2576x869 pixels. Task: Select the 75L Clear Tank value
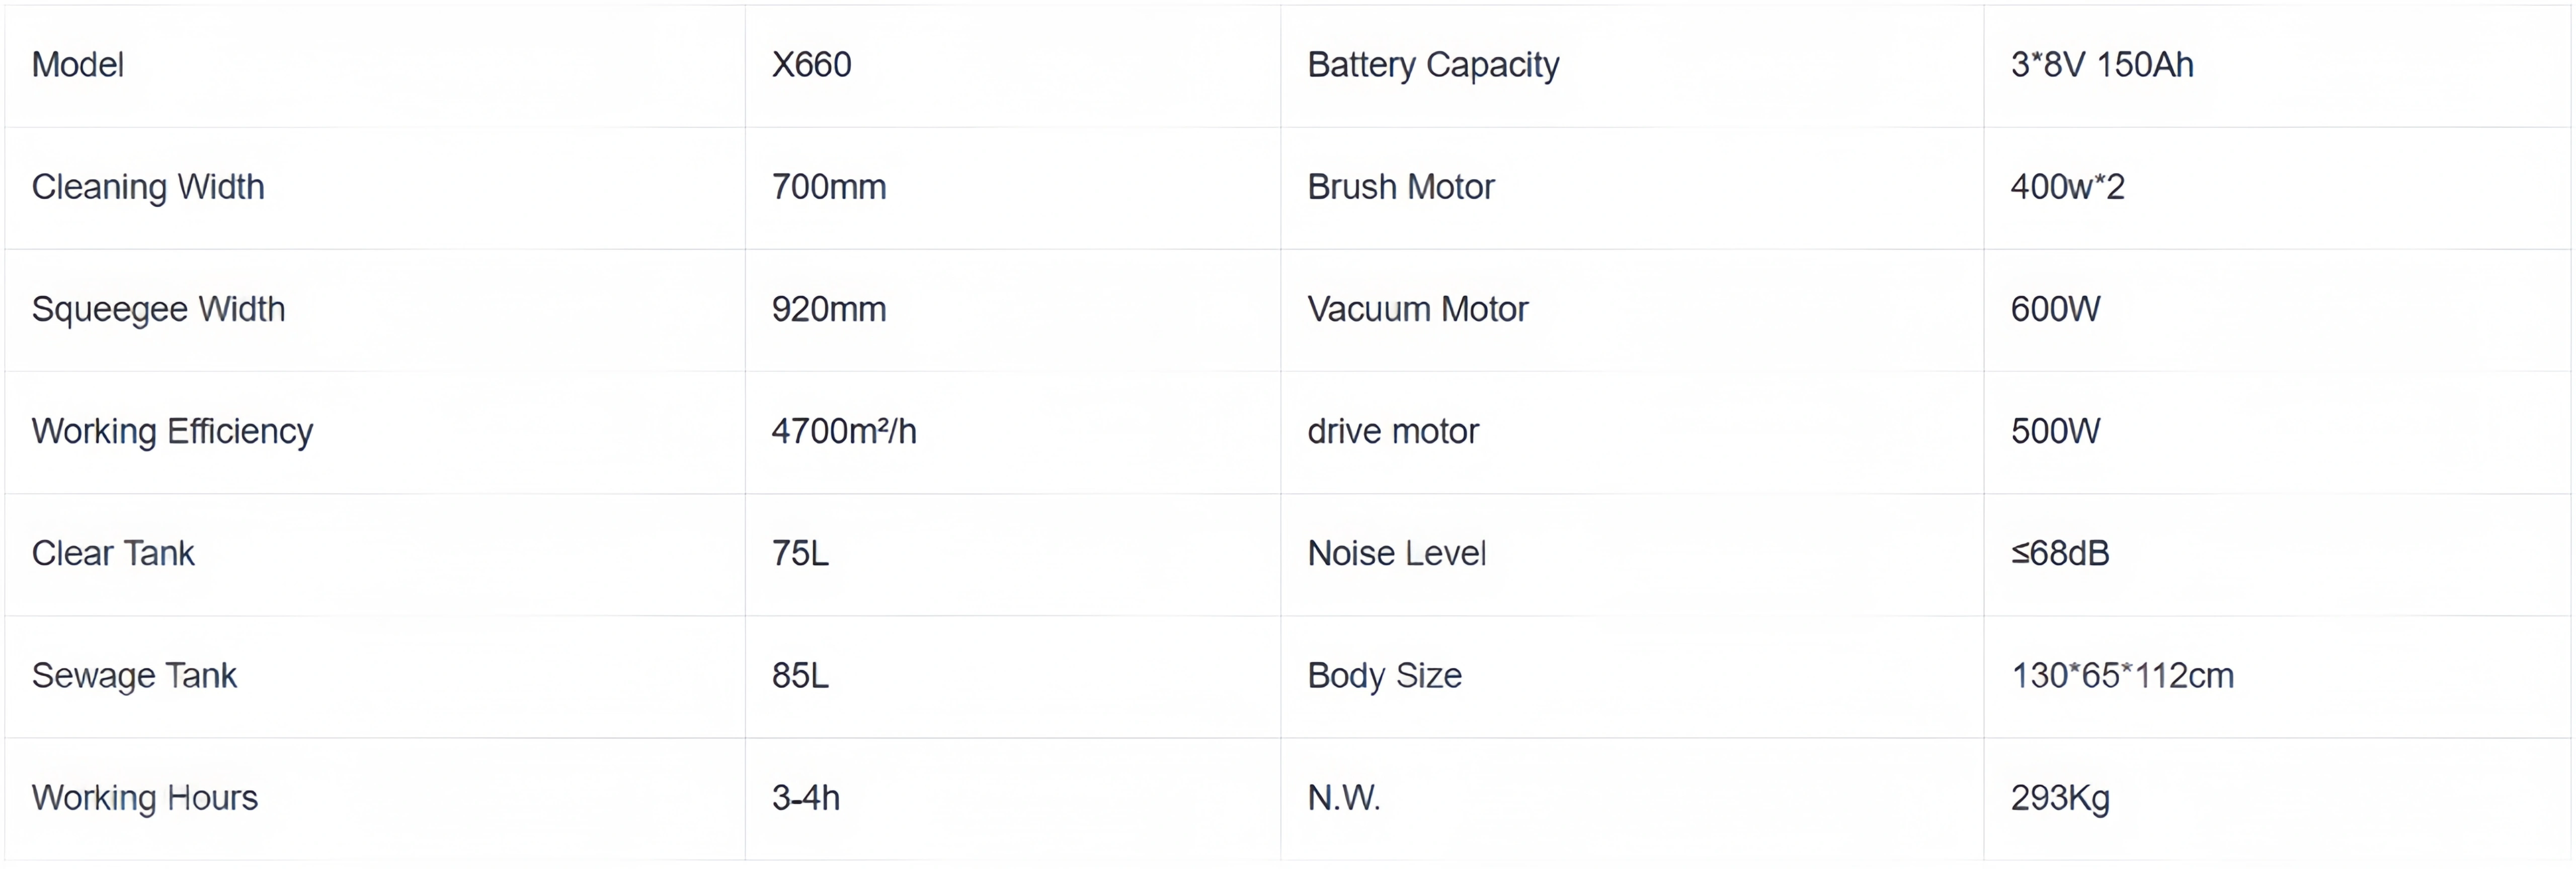tap(800, 554)
